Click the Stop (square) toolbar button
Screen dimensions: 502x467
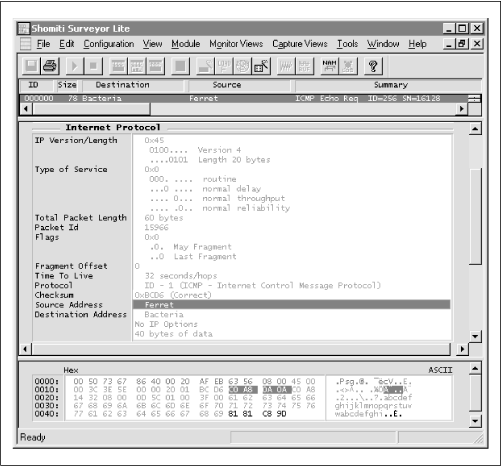(93, 66)
